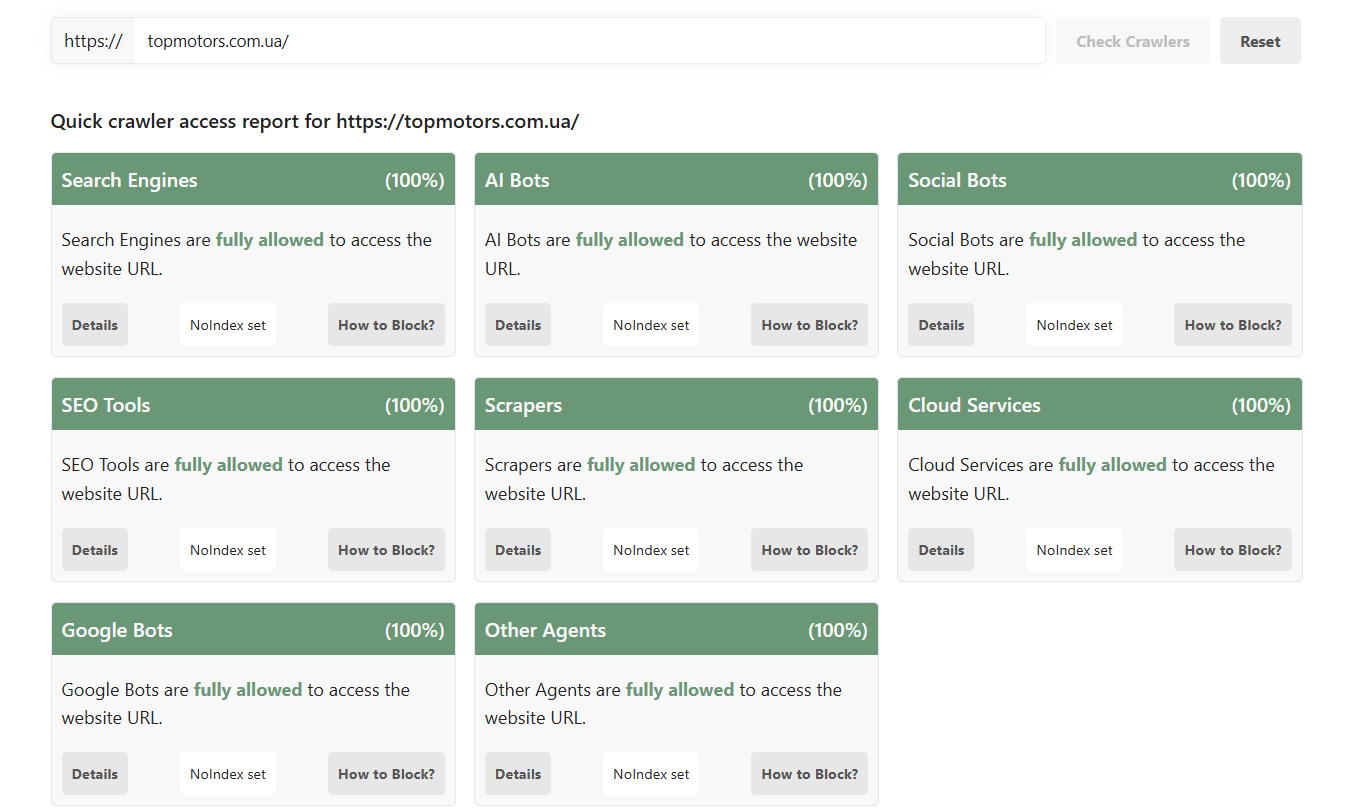Open How to Block for AI Bots

pos(809,325)
